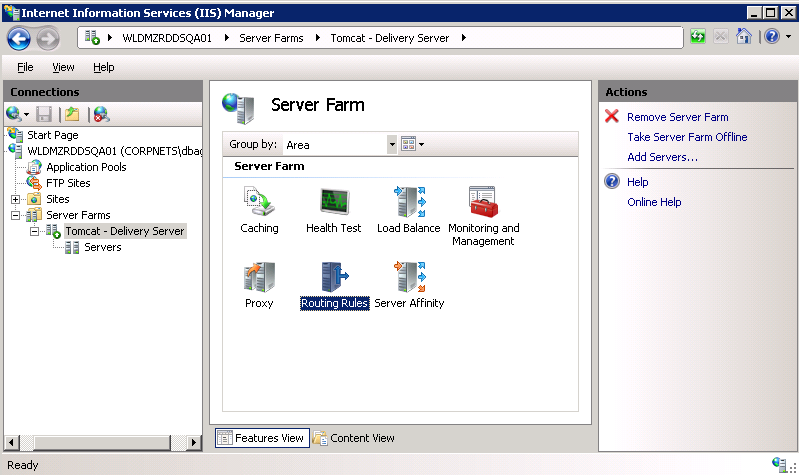Click the Help question-mark toolbar icon

[772, 36]
